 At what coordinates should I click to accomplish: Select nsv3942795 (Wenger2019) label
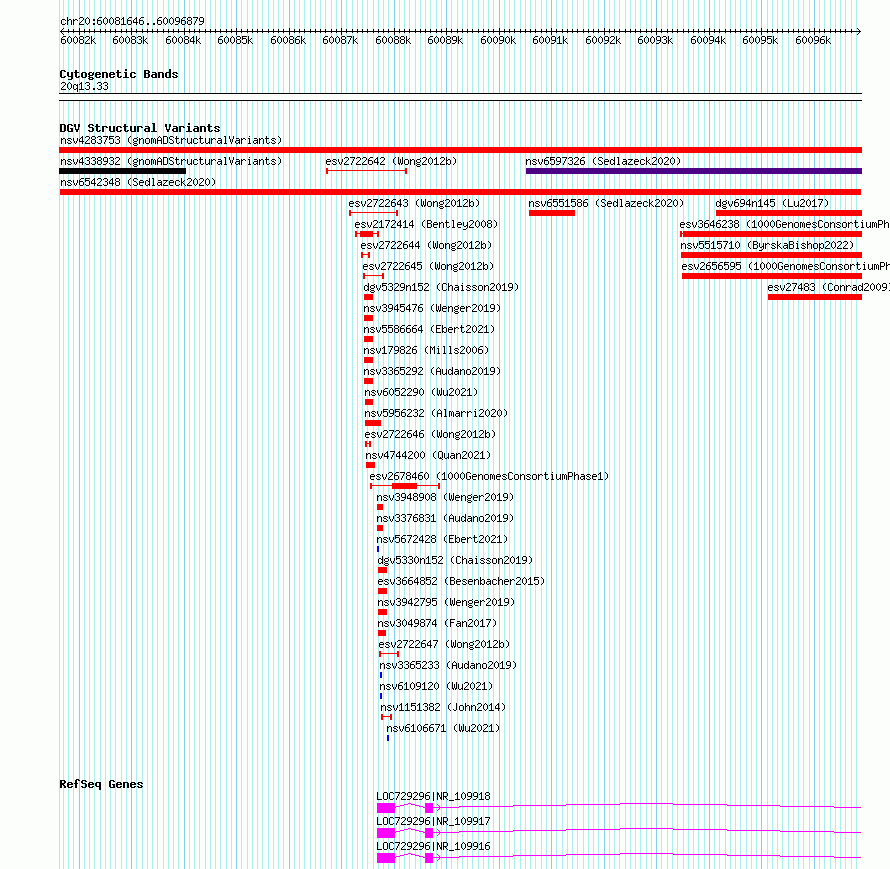(446, 602)
